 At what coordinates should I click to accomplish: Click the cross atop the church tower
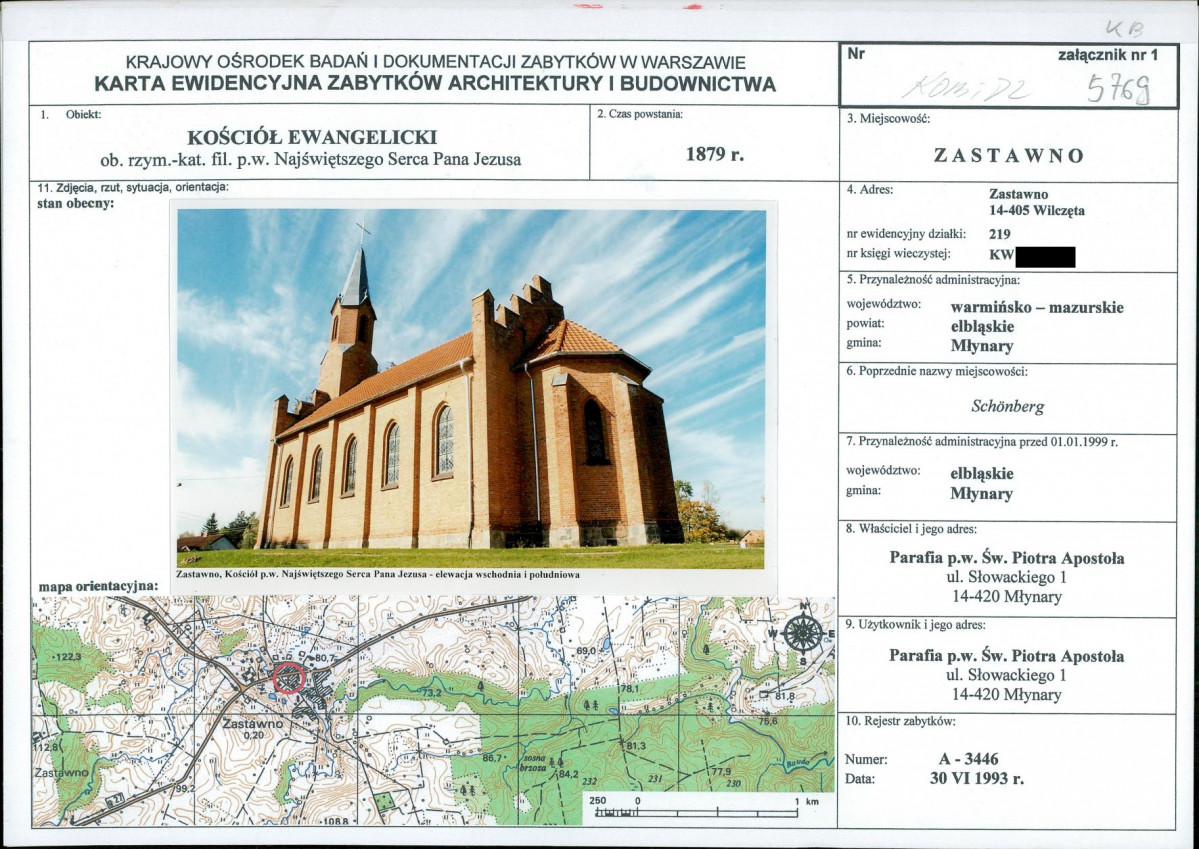[362, 232]
